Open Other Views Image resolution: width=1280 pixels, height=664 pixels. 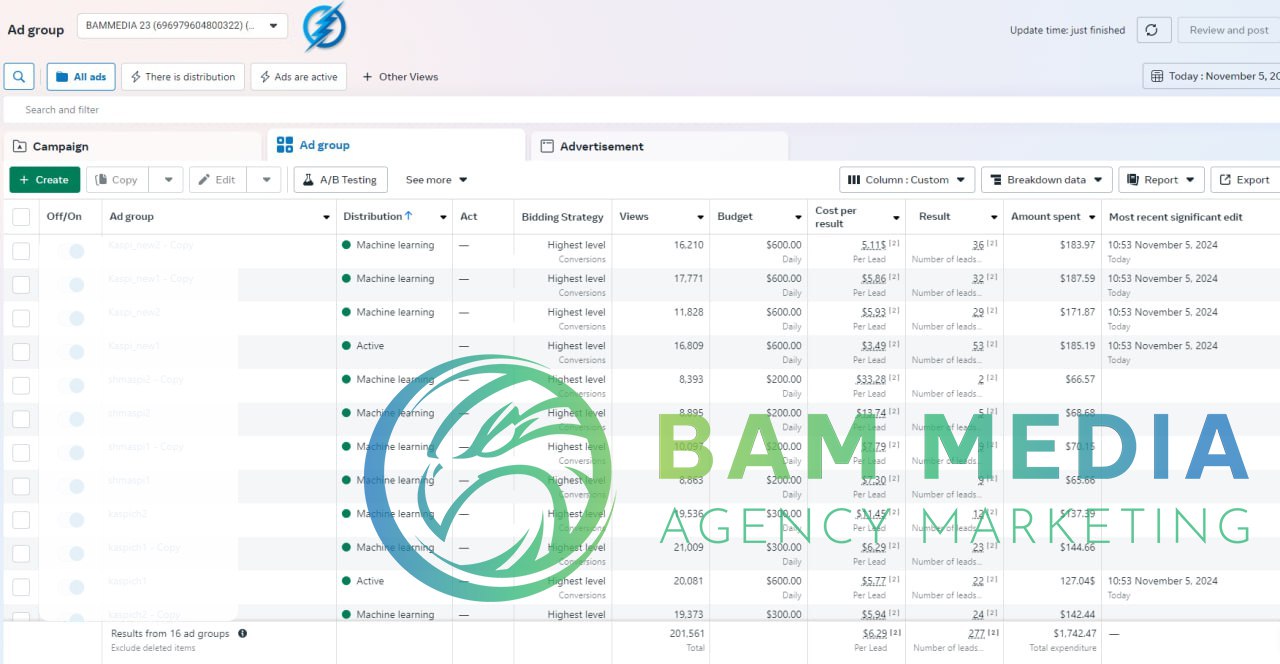pos(400,77)
